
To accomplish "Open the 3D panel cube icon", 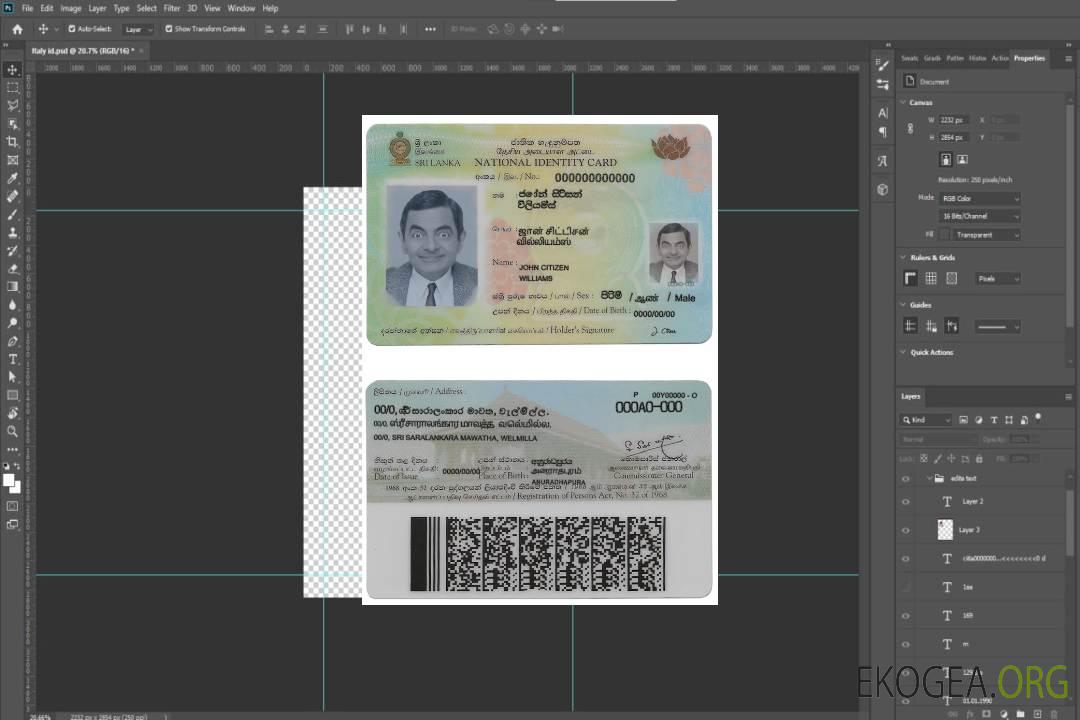I will [882, 189].
